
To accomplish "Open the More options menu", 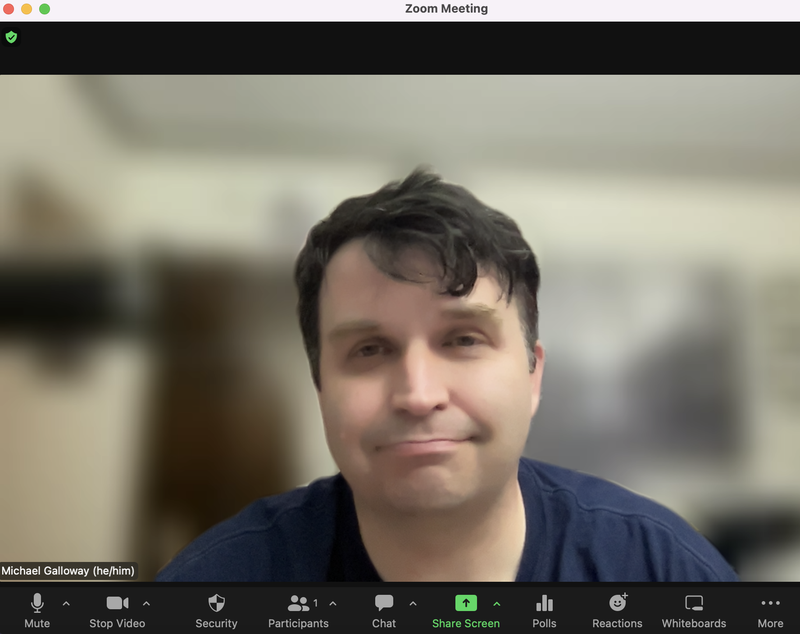I will (770, 611).
